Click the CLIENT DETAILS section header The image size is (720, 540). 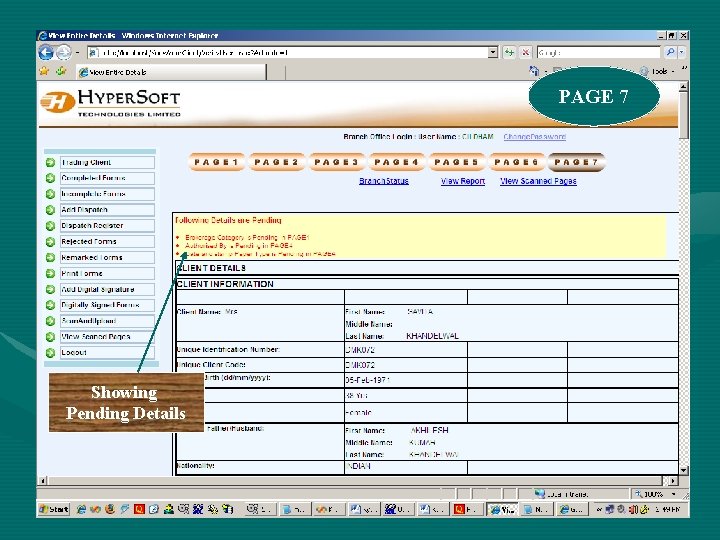[x=211, y=268]
